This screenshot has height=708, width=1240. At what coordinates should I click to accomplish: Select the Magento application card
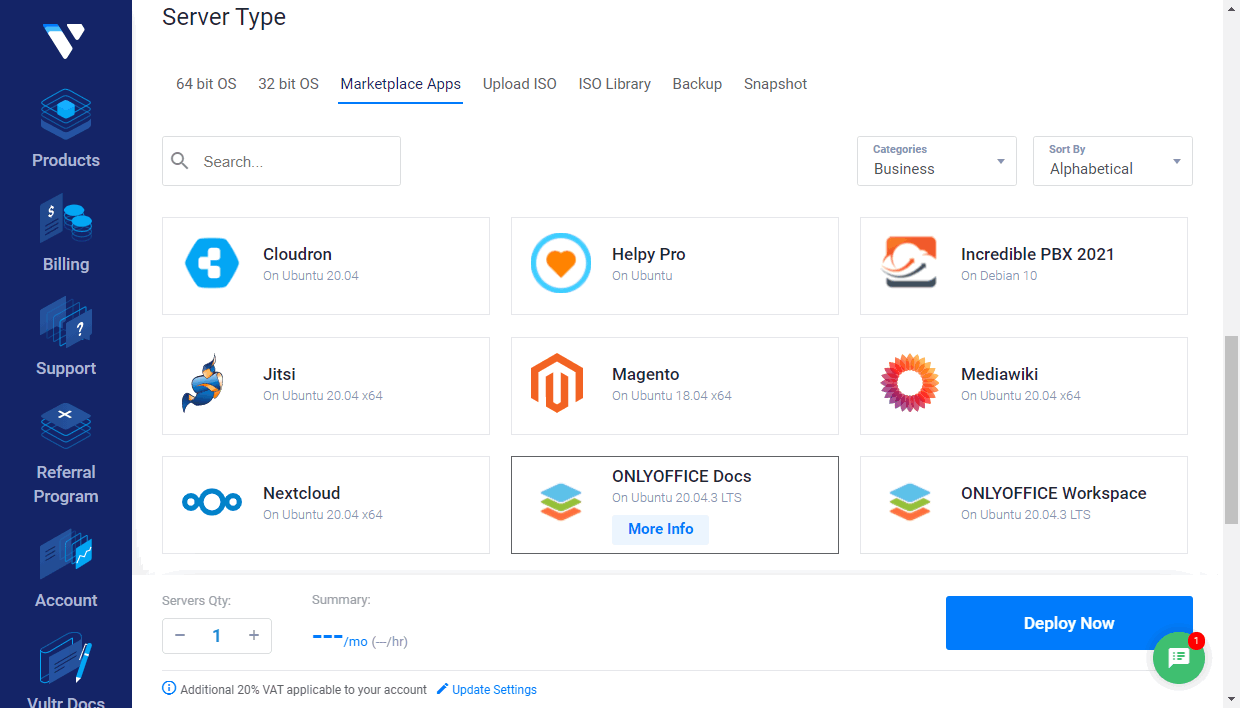click(674, 386)
